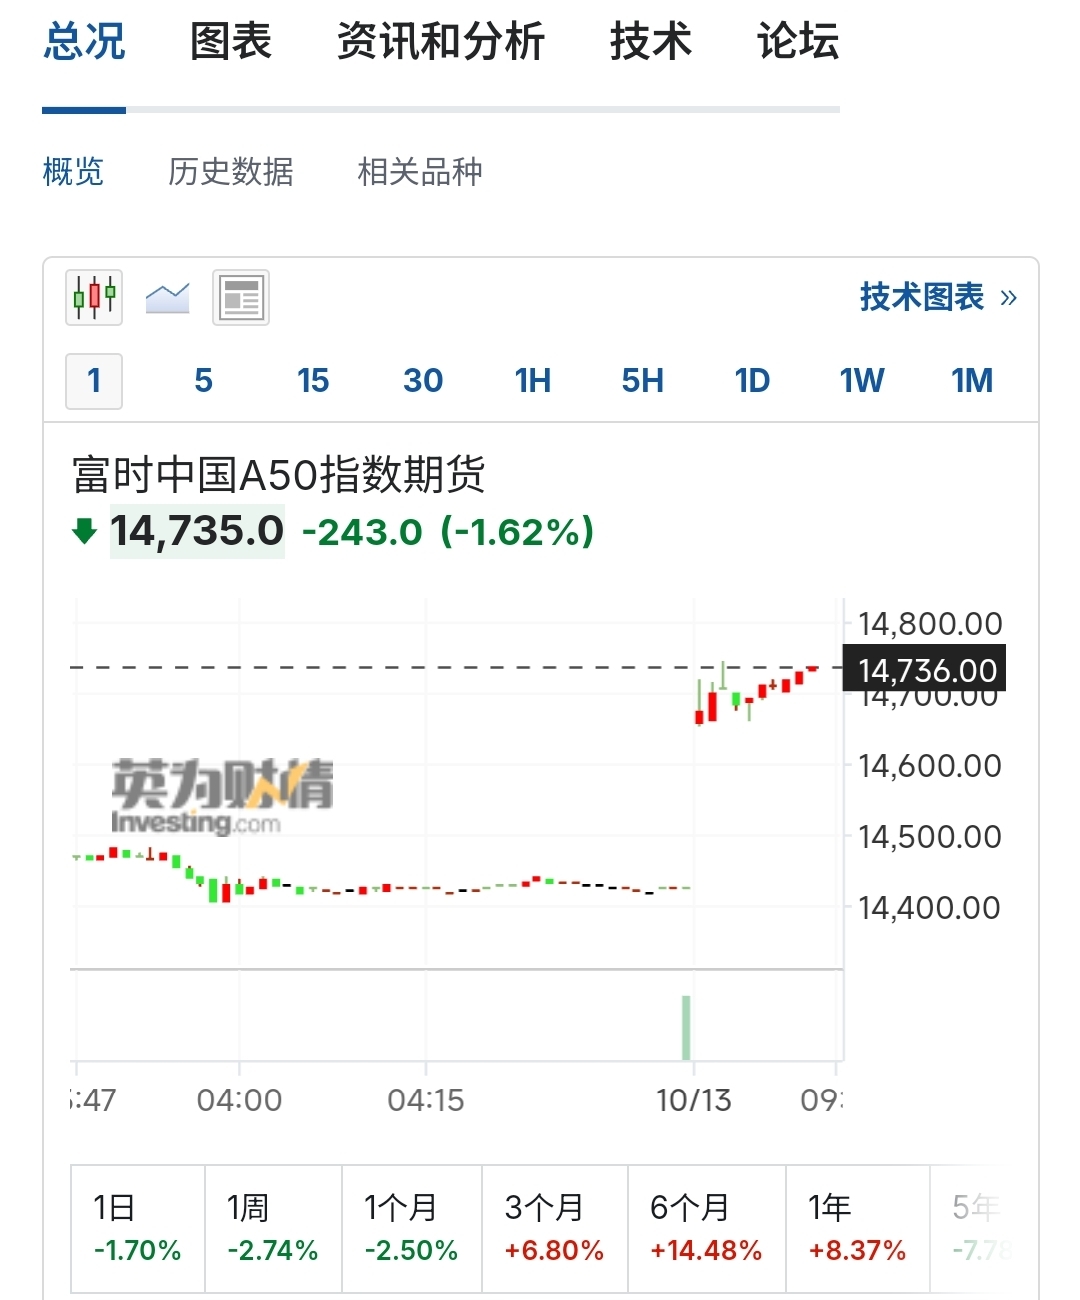Choose the 30 minute interval
Viewport: 1080px width, 1300px height.
point(423,381)
